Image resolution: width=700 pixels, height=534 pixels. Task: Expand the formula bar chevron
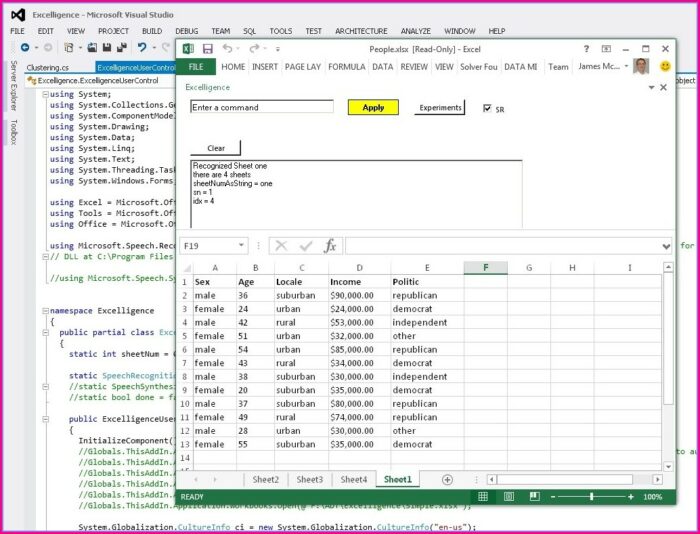tap(666, 246)
